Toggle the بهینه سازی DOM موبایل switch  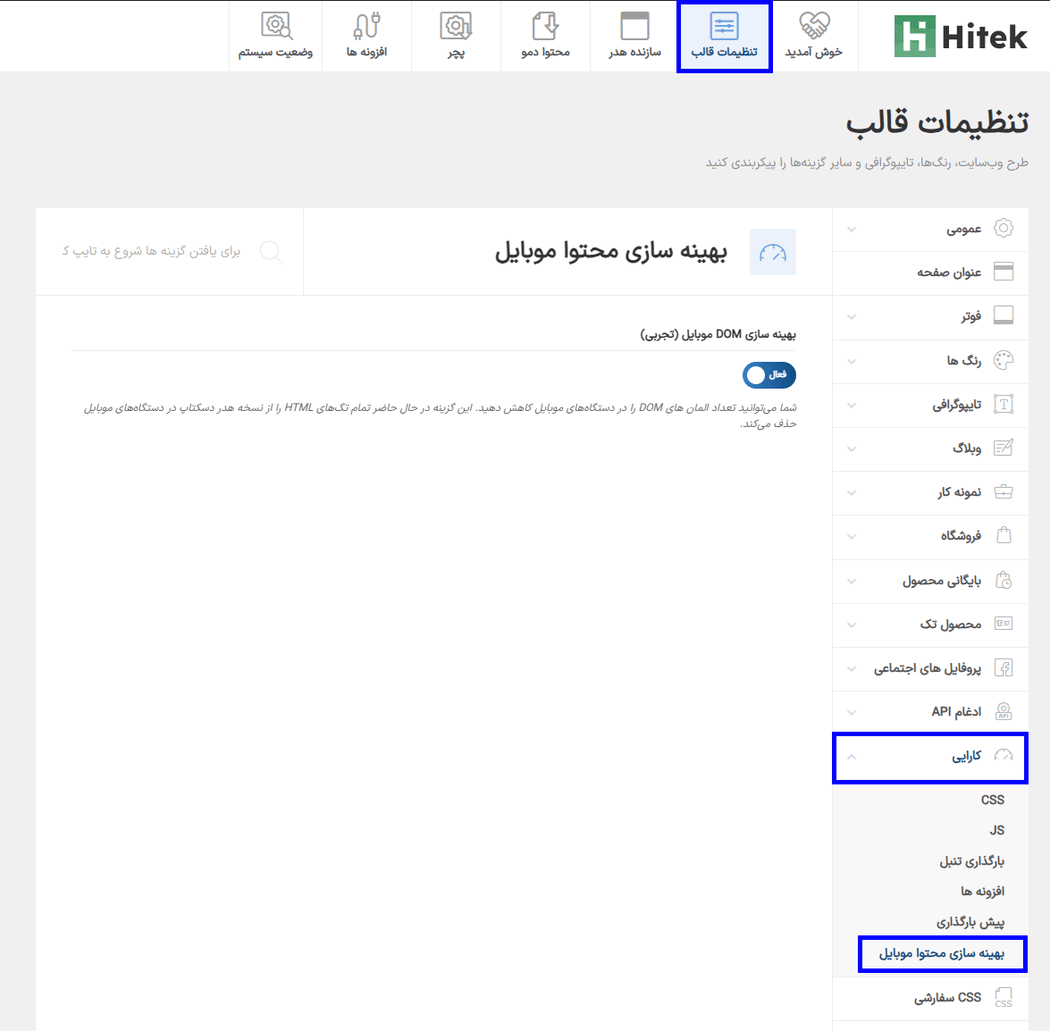tap(769, 375)
